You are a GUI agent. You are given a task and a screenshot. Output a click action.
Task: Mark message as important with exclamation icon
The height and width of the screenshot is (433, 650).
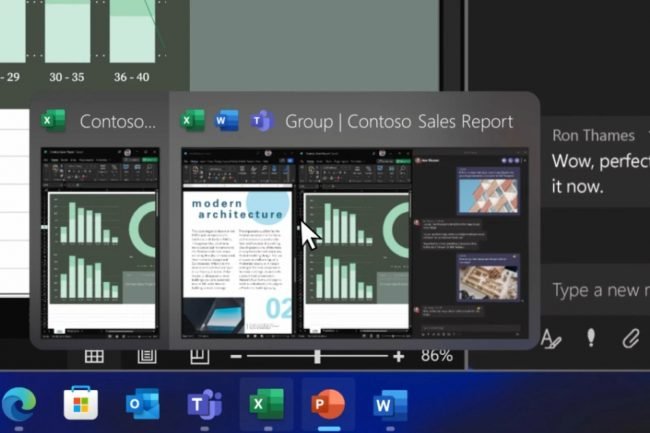click(591, 339)
